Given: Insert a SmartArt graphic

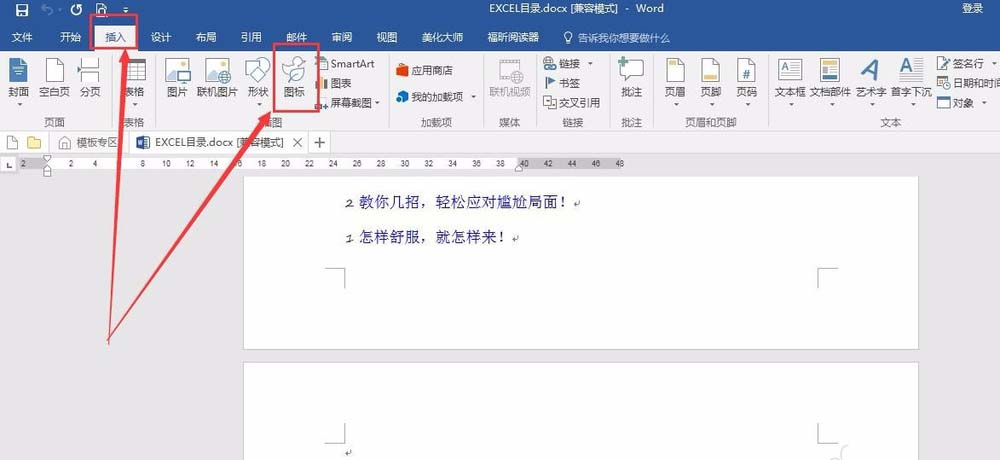Looking at the screenshot, I should pyautogui.click(x=346, y=64).
